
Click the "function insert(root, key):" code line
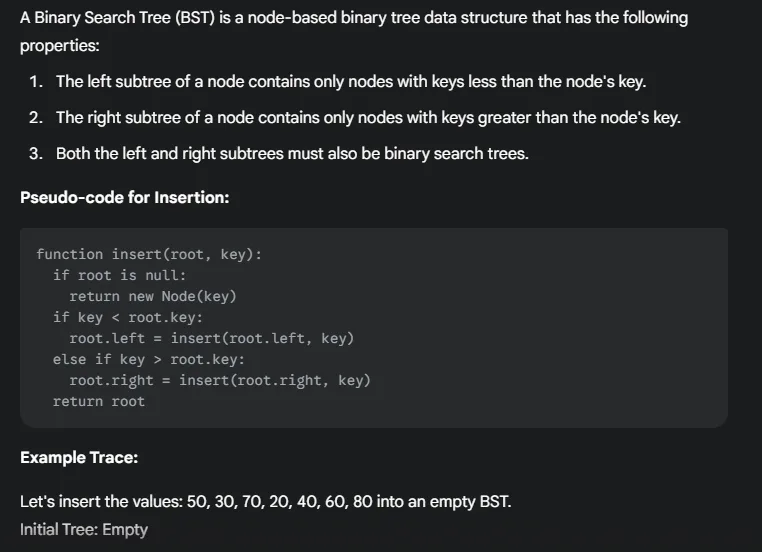point(149,254)
